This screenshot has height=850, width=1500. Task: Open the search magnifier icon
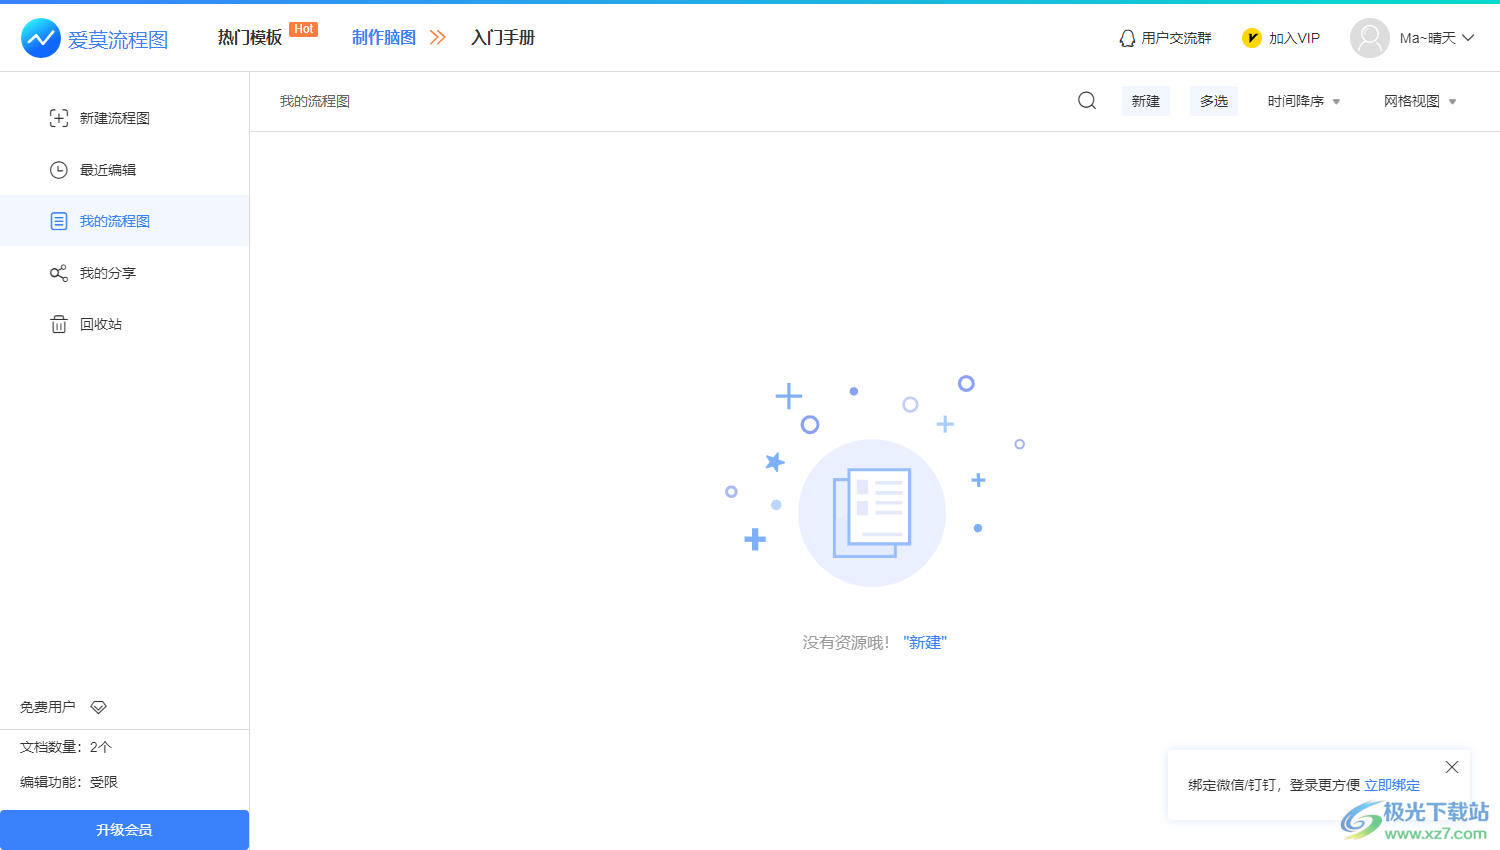click(x=1087, y=100)
